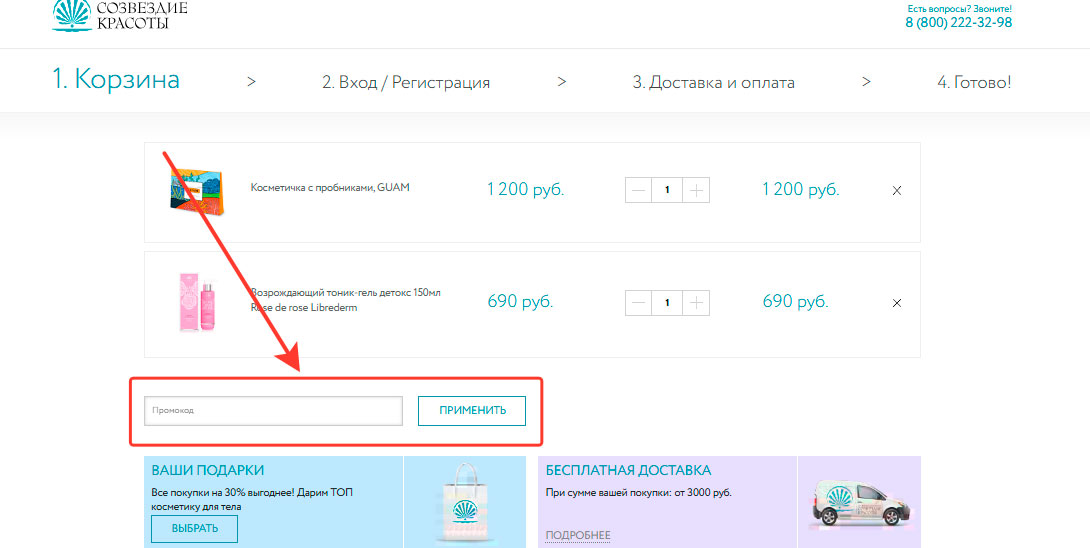Screen dimensions: 1090x548
Task: Apply promo code with ПРИМЕНИТЬ button
Action: coord(472,411)
